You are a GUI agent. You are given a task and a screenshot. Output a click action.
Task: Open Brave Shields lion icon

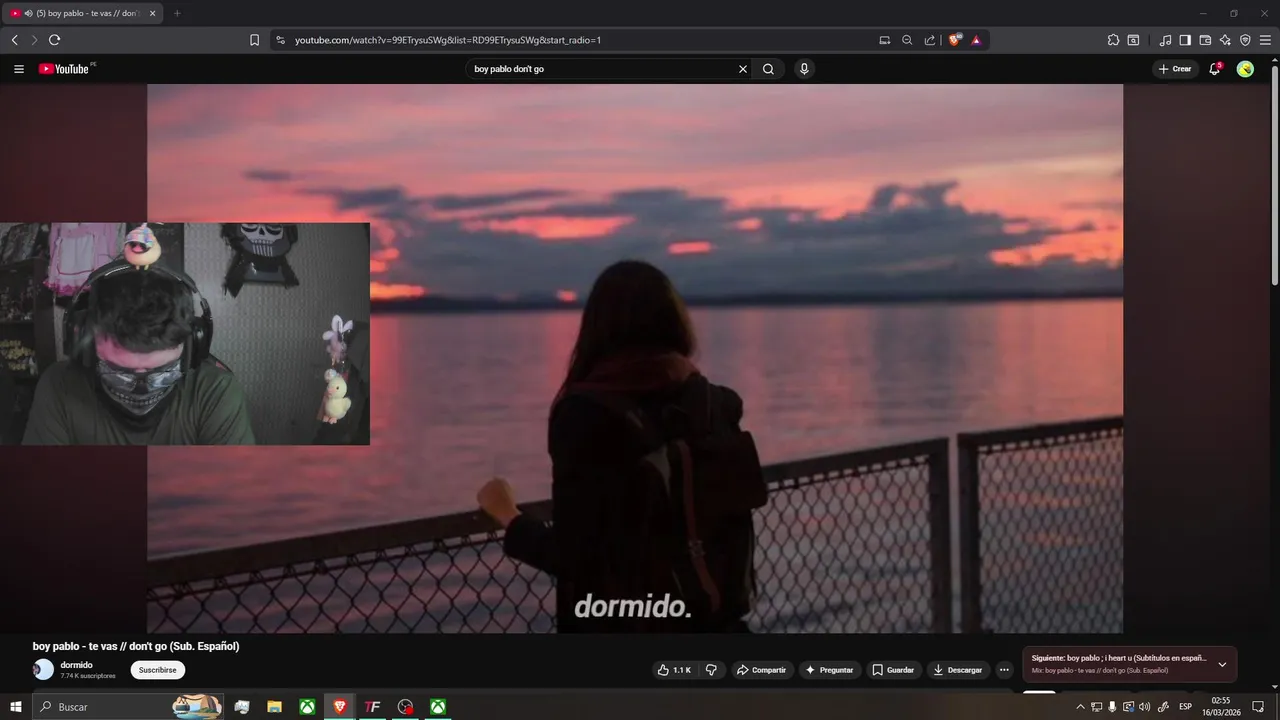point(955,40)
